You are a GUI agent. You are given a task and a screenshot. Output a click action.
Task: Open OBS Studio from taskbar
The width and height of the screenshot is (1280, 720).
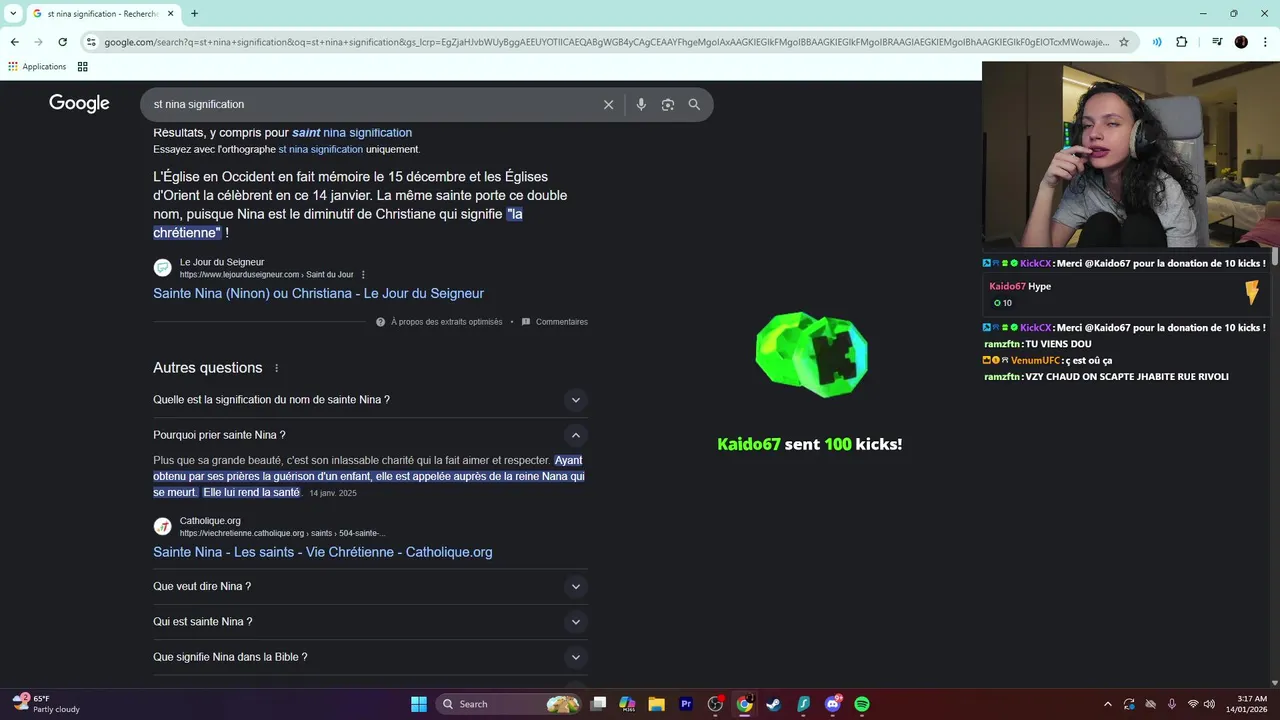[715, 704]
